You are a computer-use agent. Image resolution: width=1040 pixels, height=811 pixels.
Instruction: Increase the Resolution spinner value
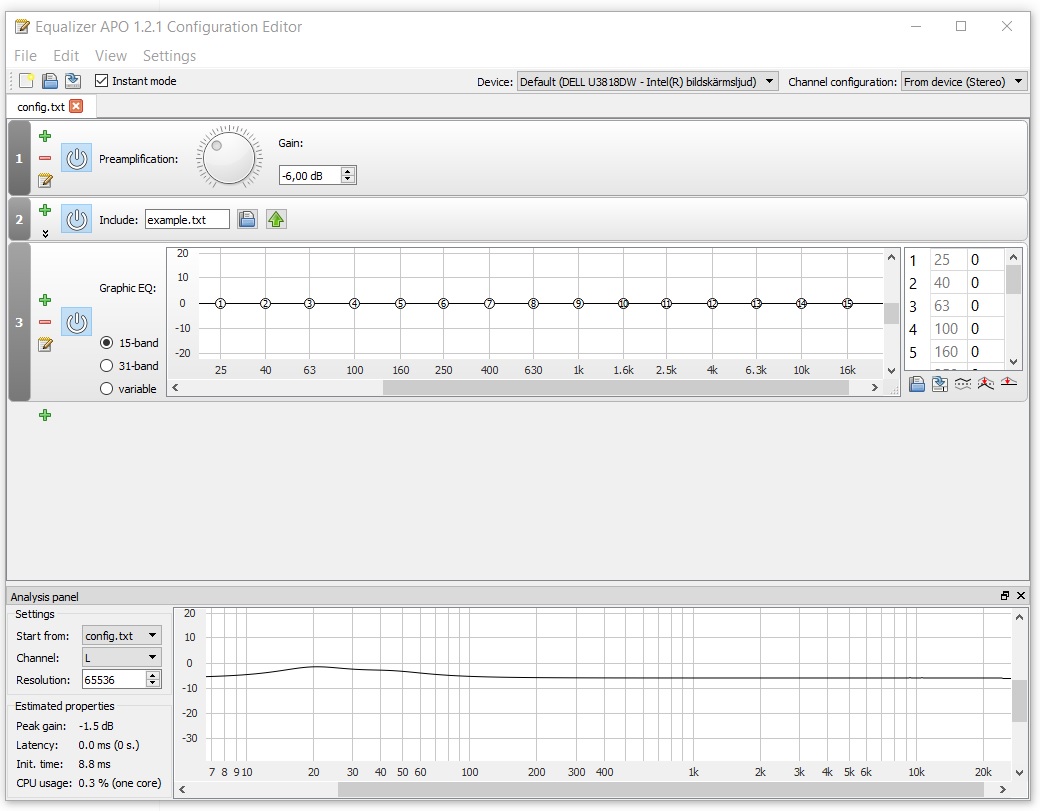[x=153, y=675]
